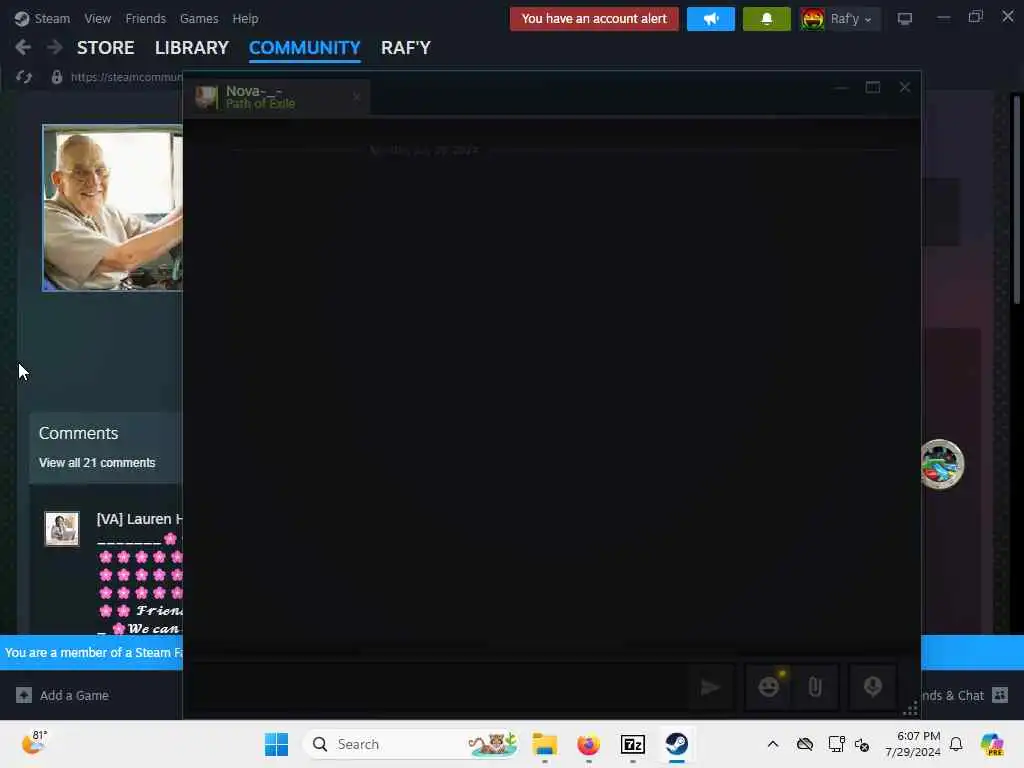
Task: Open Friends & Chat button
Action: click(965, 696)
